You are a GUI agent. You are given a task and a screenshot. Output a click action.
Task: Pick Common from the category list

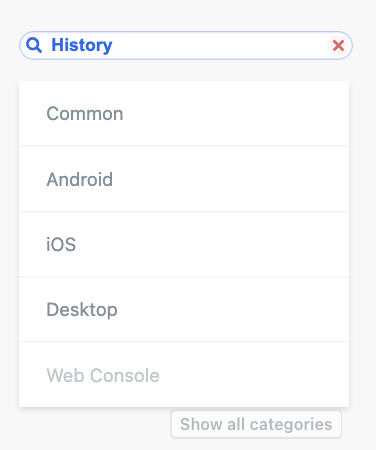coord(184,113)
